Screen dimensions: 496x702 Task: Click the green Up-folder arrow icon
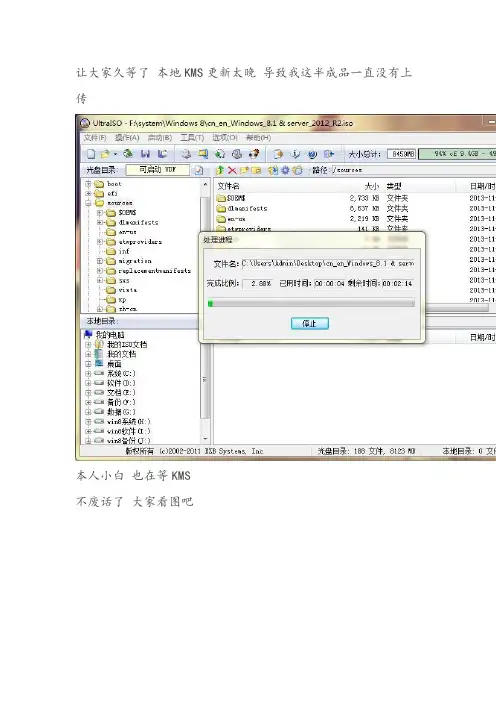coord(220,170)
